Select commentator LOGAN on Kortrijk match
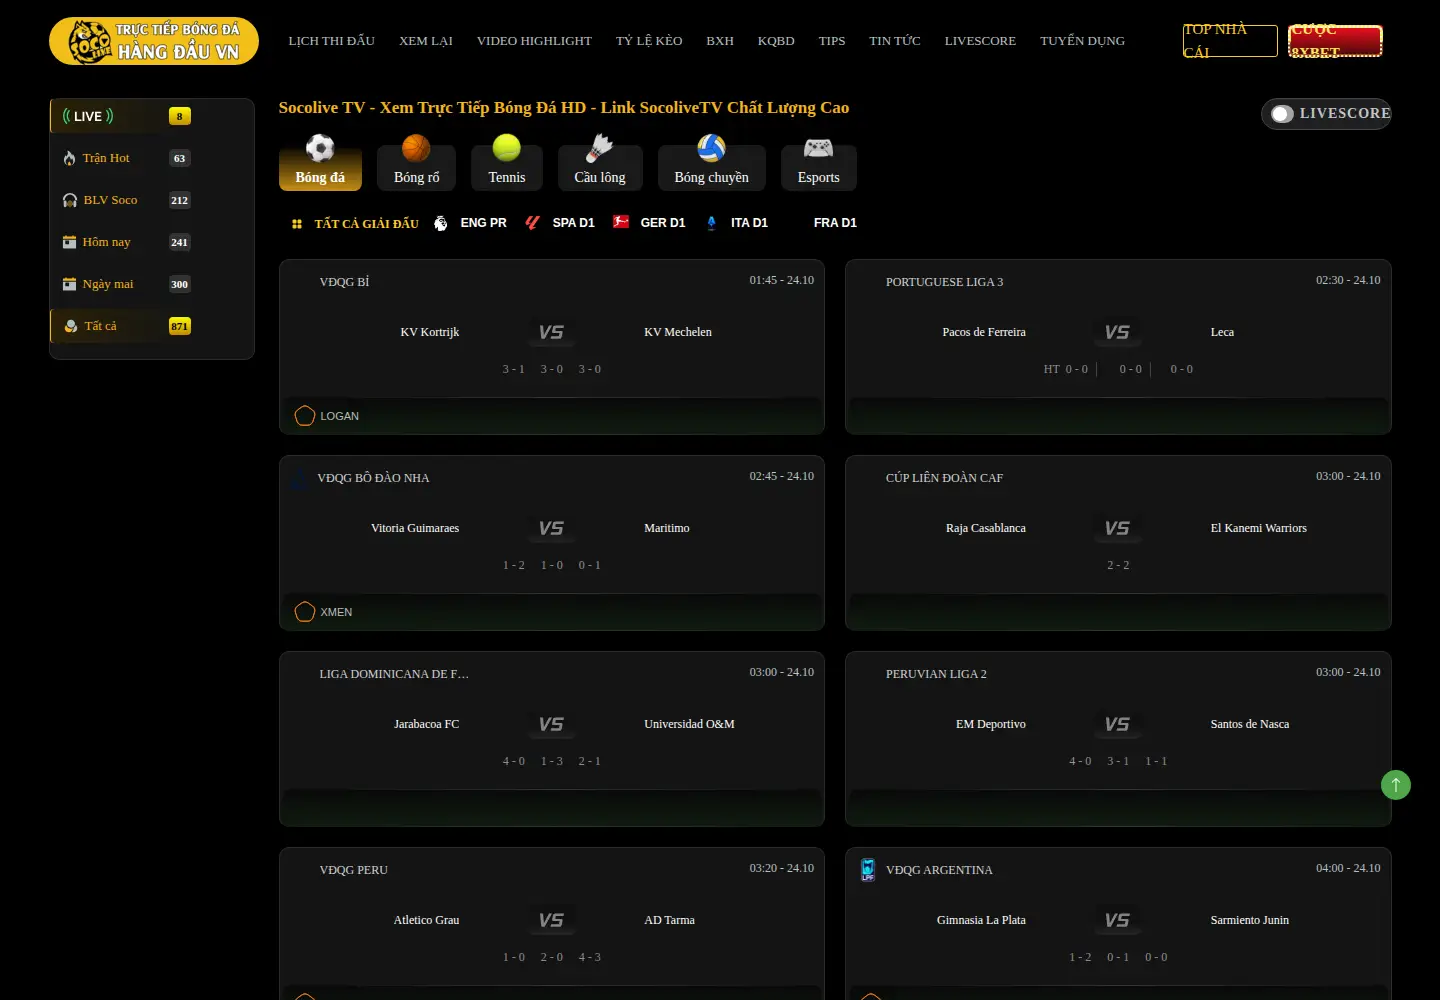Image resolution: width=1440 pixels, height=1000 pixels. tap(327, 416)
